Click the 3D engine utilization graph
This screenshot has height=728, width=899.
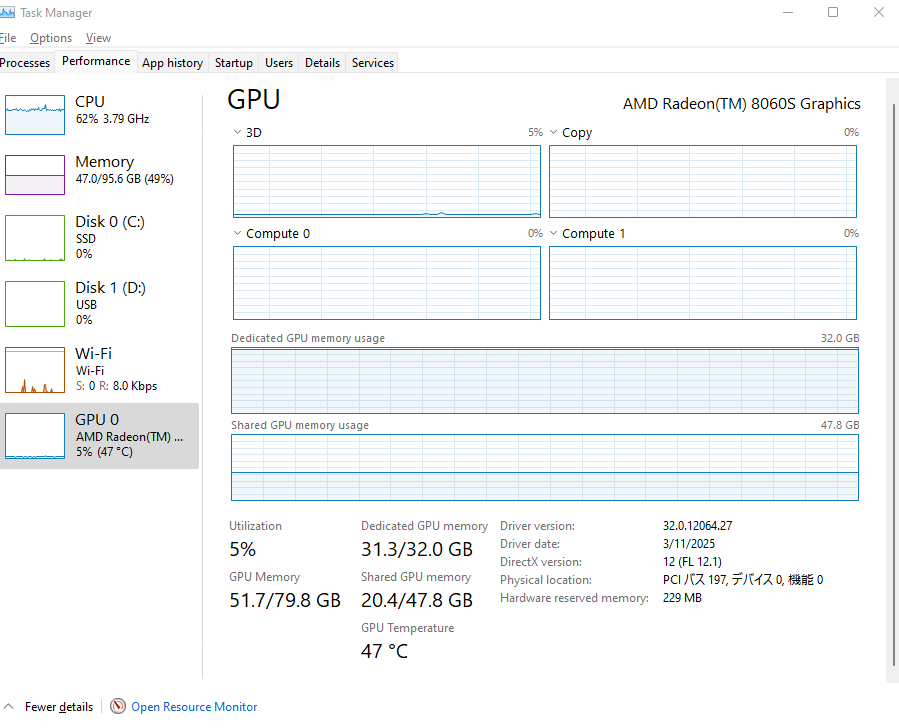[387, 181]
